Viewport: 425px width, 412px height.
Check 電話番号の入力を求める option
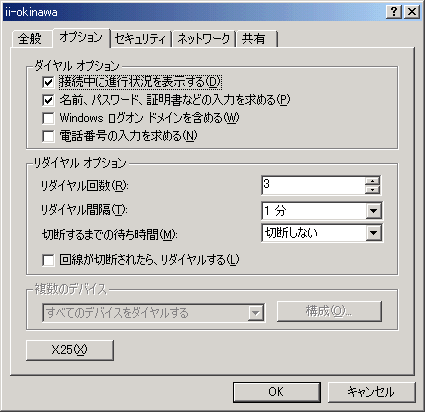(48, 136)
